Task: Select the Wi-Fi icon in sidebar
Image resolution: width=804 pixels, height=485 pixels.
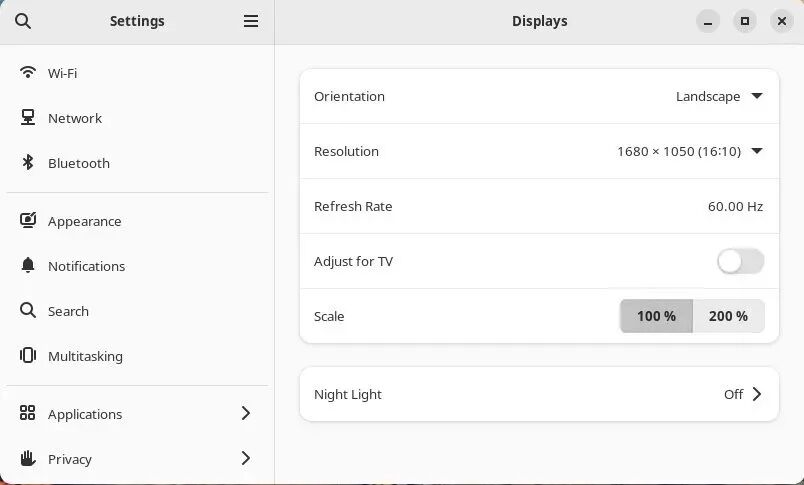Action: 28,73
